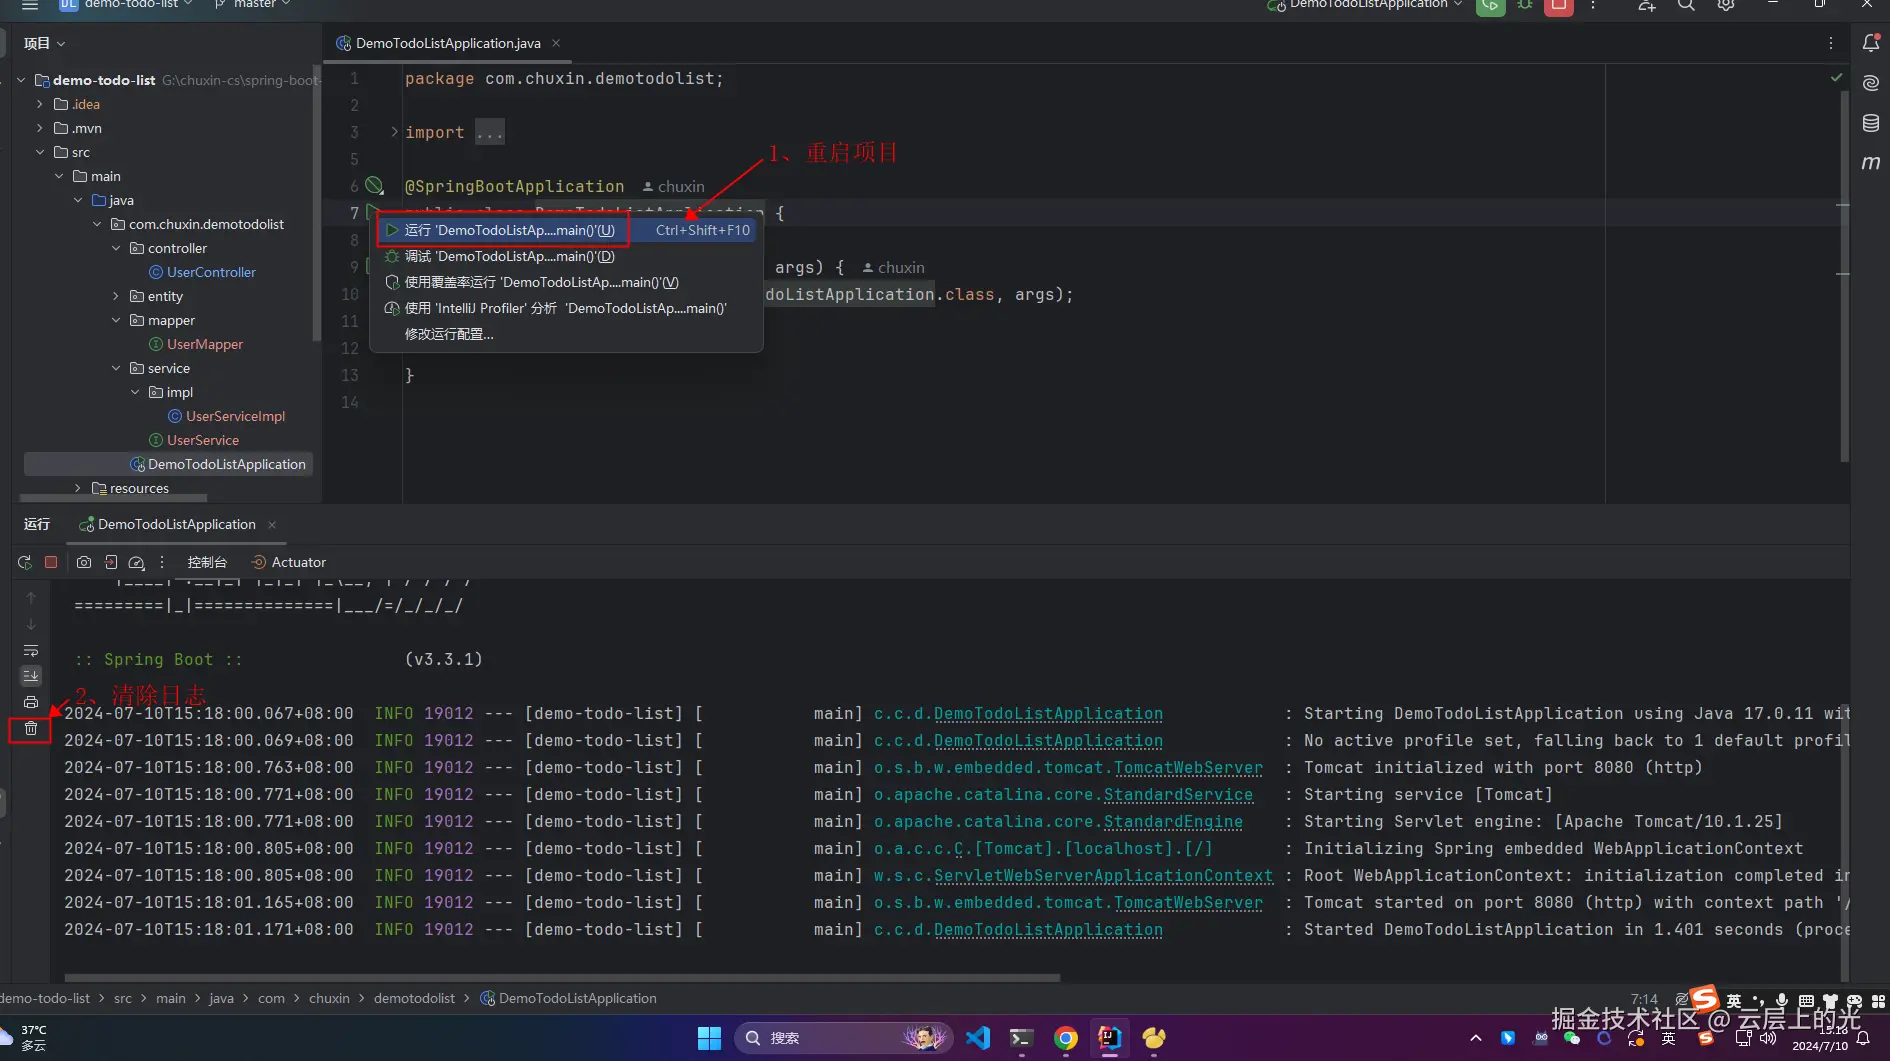Click the StandardEngine class link in the log
Screen dimensions: 1890x1061
[1173, 822]
